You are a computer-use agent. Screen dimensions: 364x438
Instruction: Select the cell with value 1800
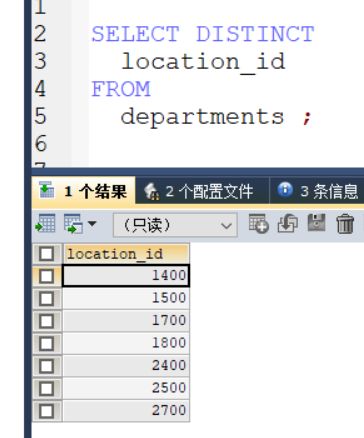coord(126,343)
